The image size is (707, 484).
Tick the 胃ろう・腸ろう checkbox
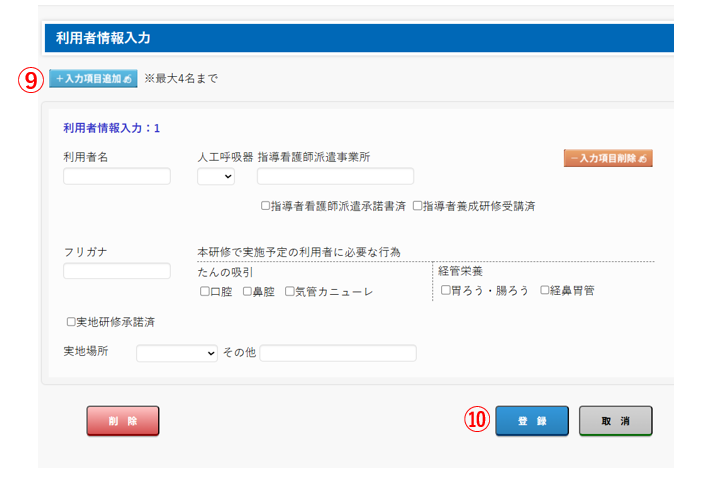tap(445, 290)
